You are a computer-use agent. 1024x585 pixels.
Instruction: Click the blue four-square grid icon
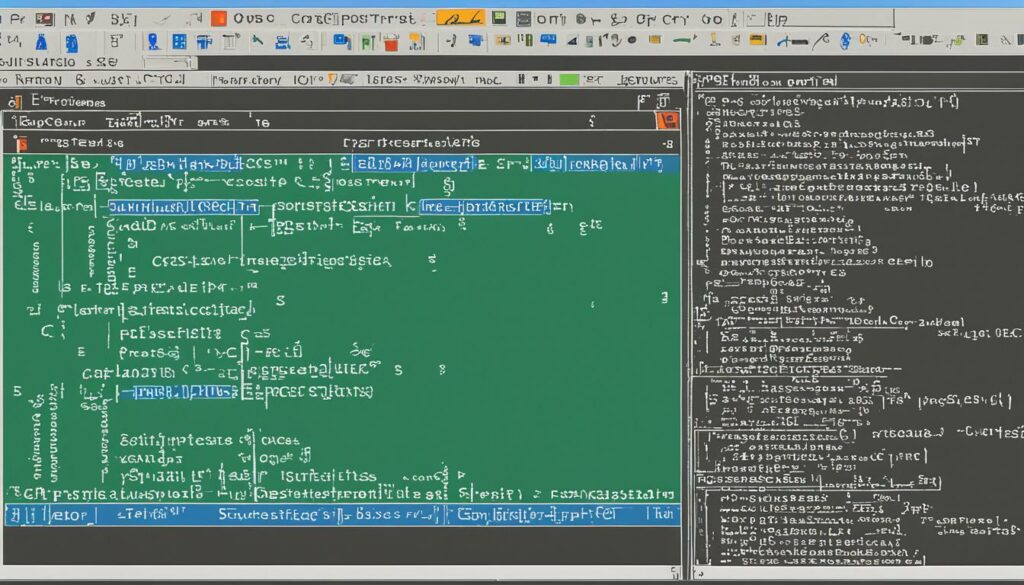179,42
